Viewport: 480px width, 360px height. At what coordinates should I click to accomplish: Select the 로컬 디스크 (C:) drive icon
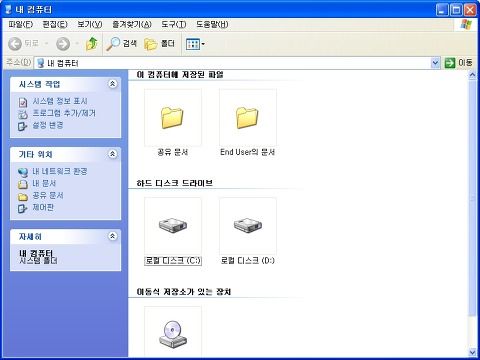[173, 225]
